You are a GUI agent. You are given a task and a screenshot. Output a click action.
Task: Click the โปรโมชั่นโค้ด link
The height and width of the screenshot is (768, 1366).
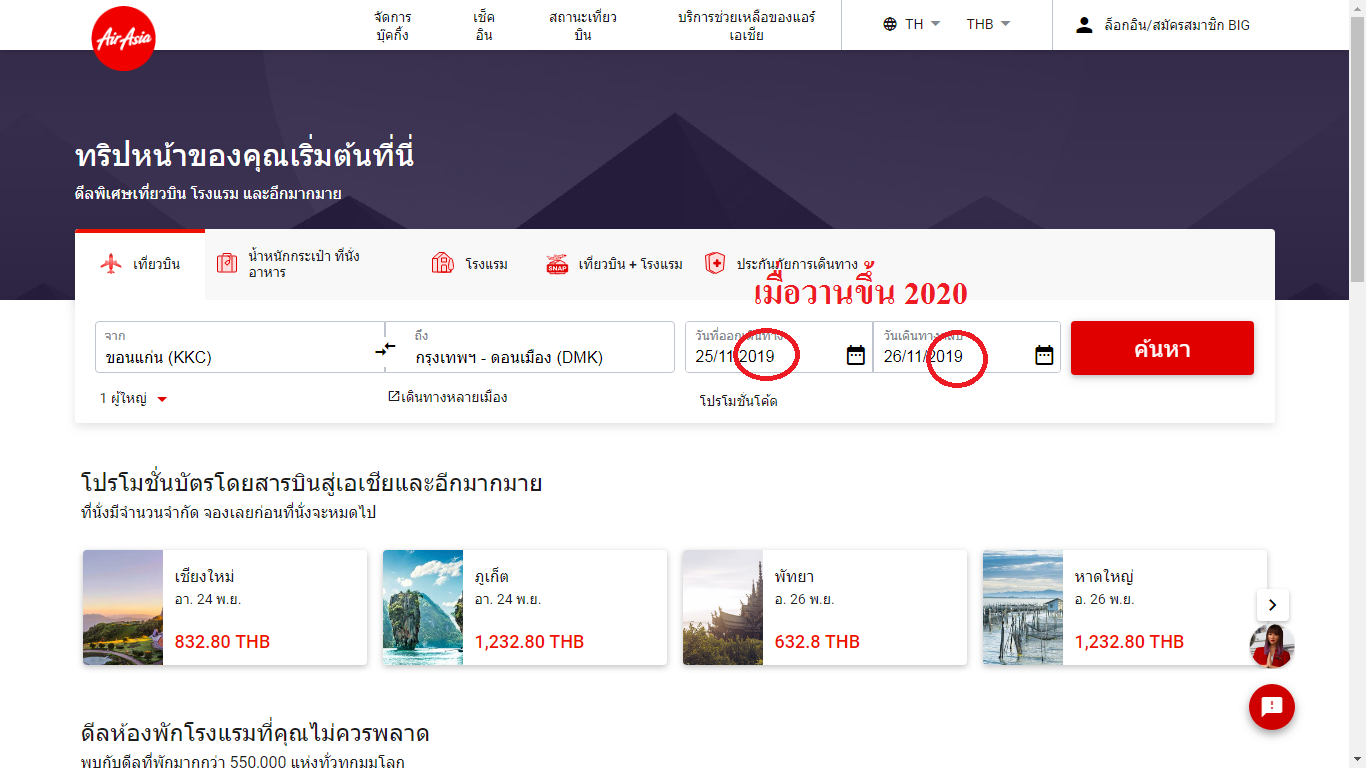click(738, 401)
